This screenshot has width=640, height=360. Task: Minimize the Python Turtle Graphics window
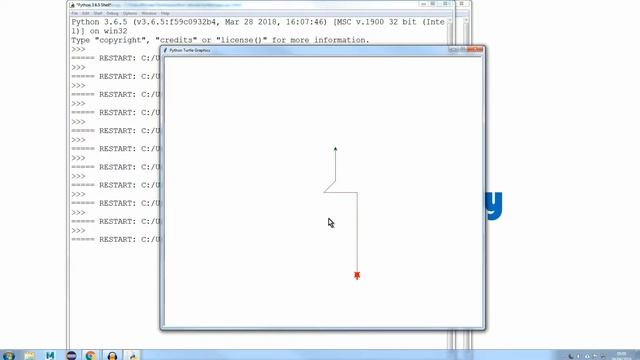[453, 50]
